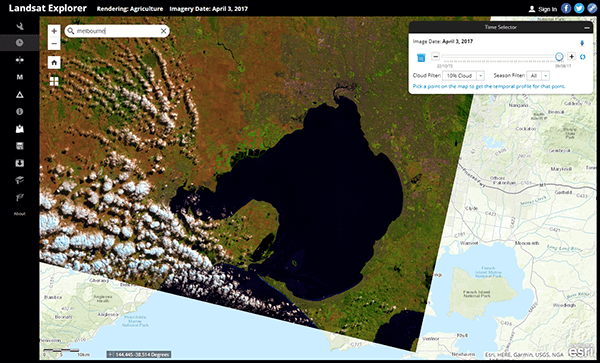The height and width of the screenshot is (363, 600).
Task: Share via the Twitter icon
Action: click(579, 8)
